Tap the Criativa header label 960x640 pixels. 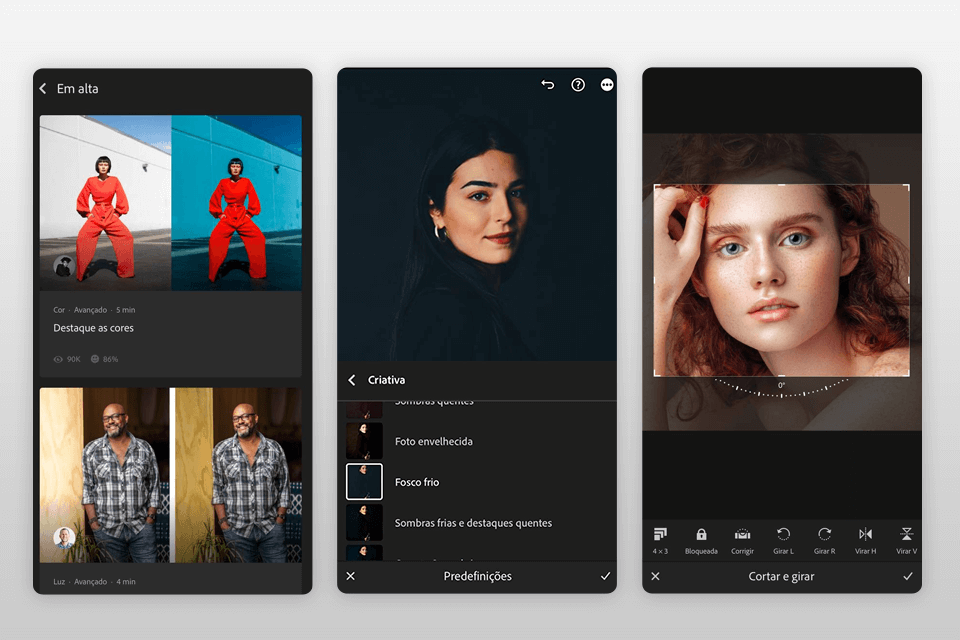point(386,380)
